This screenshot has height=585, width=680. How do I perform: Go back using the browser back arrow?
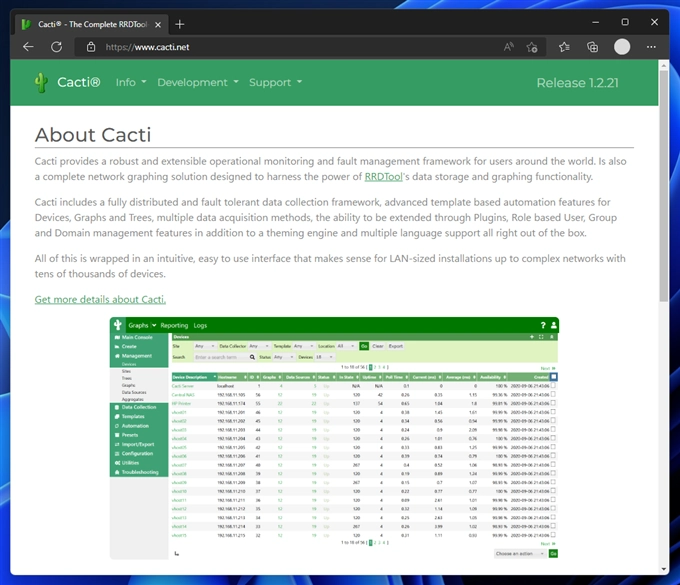click(28, 47)
